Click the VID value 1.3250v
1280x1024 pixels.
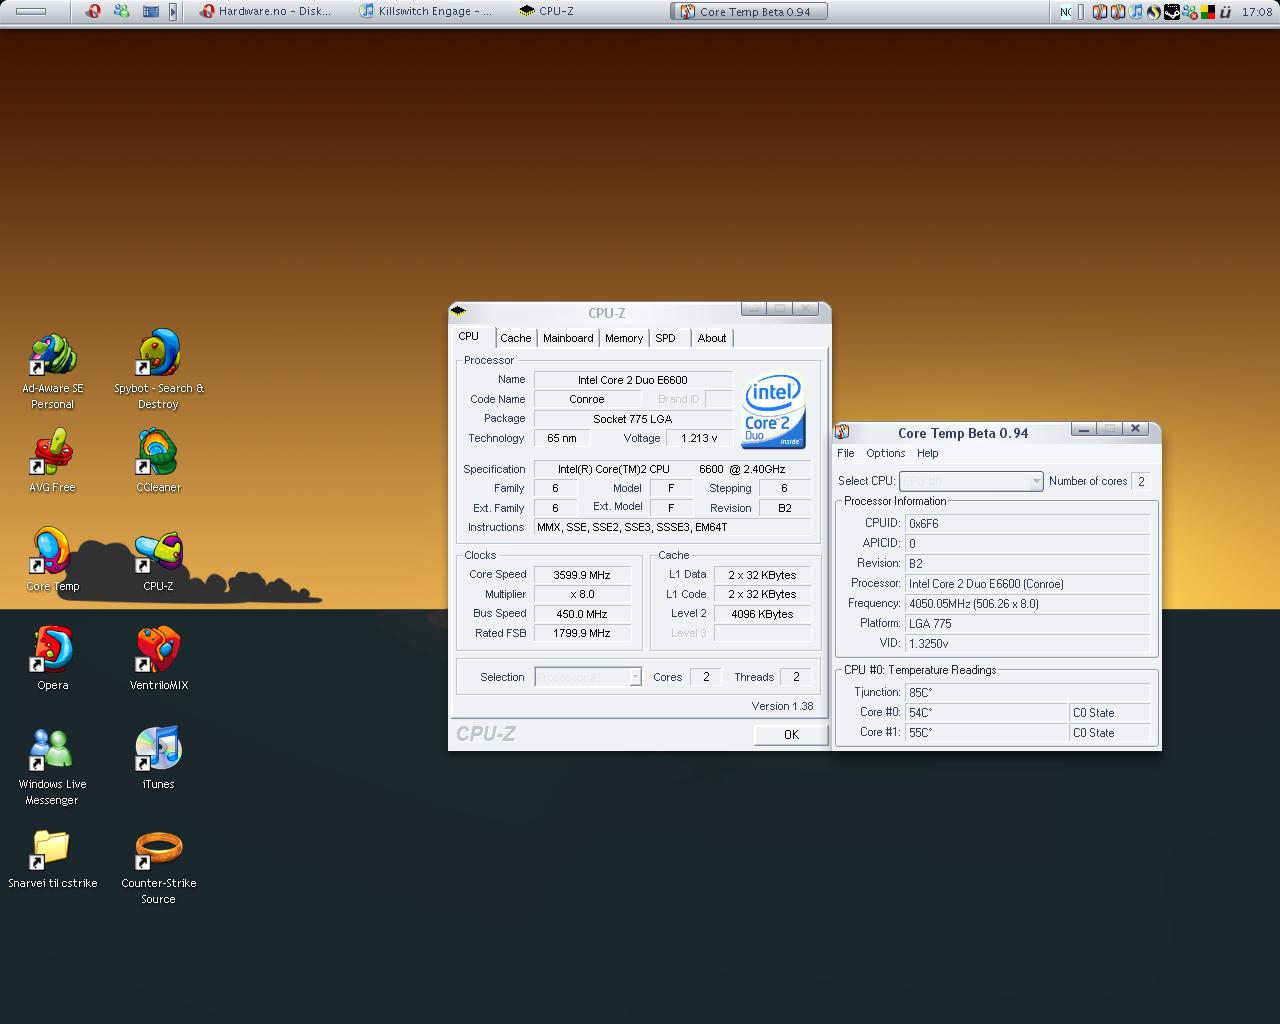click(x=1027, y=643)
